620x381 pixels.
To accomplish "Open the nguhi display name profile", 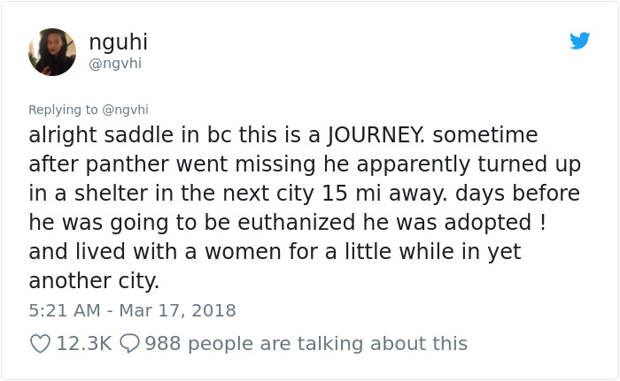I will pyautogui.click(x=118, y=41).
